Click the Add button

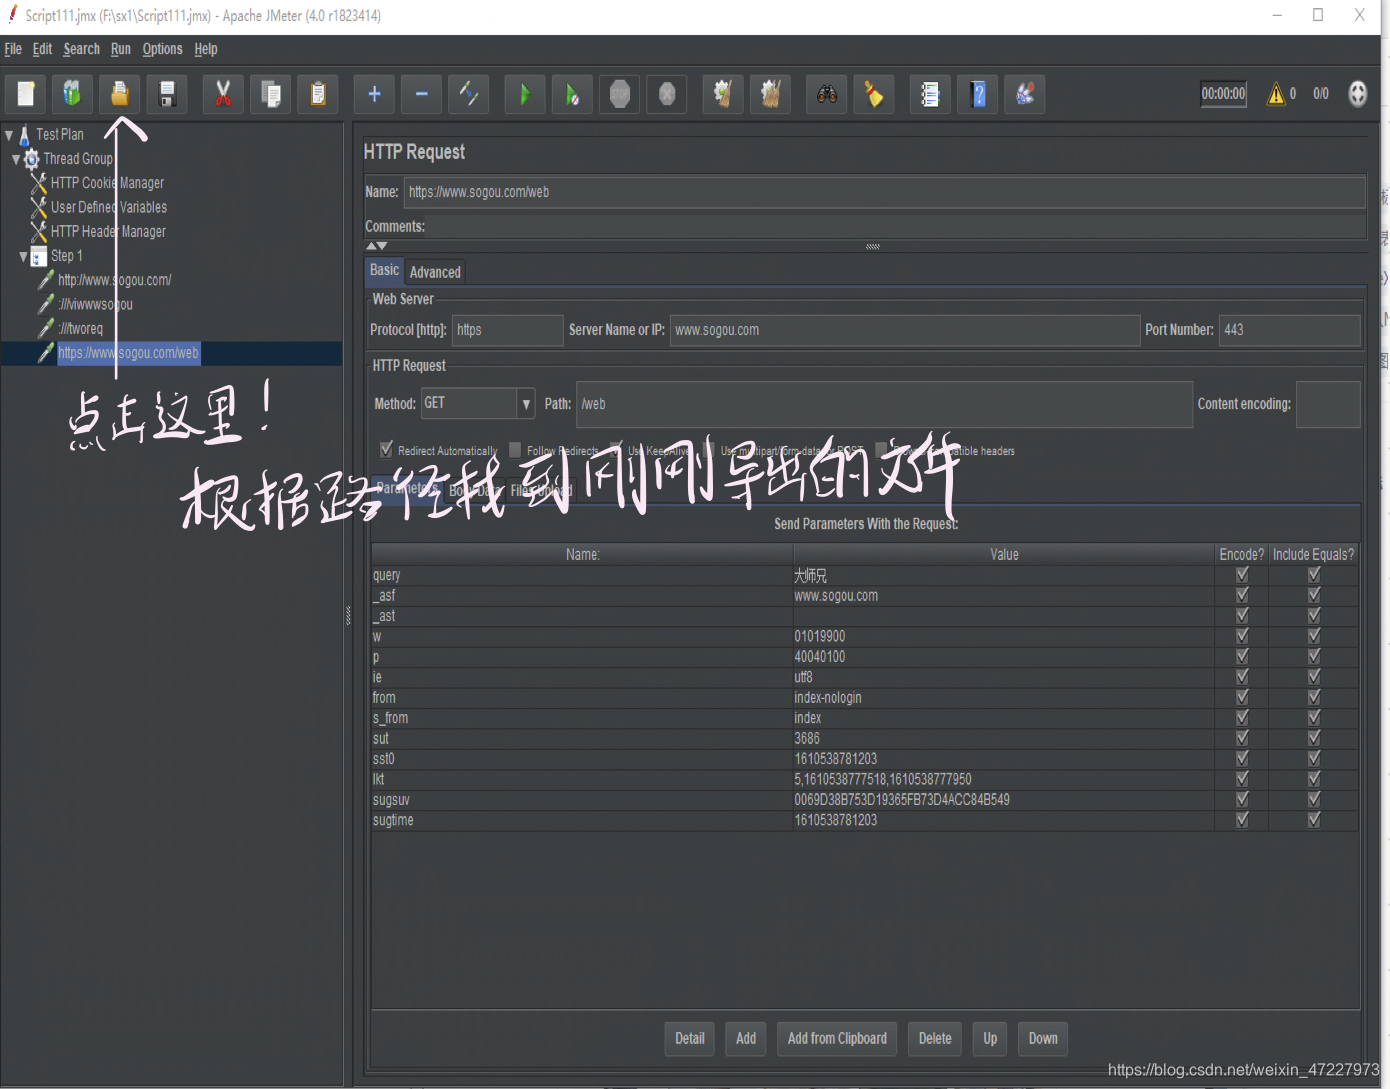[746, 1039]
